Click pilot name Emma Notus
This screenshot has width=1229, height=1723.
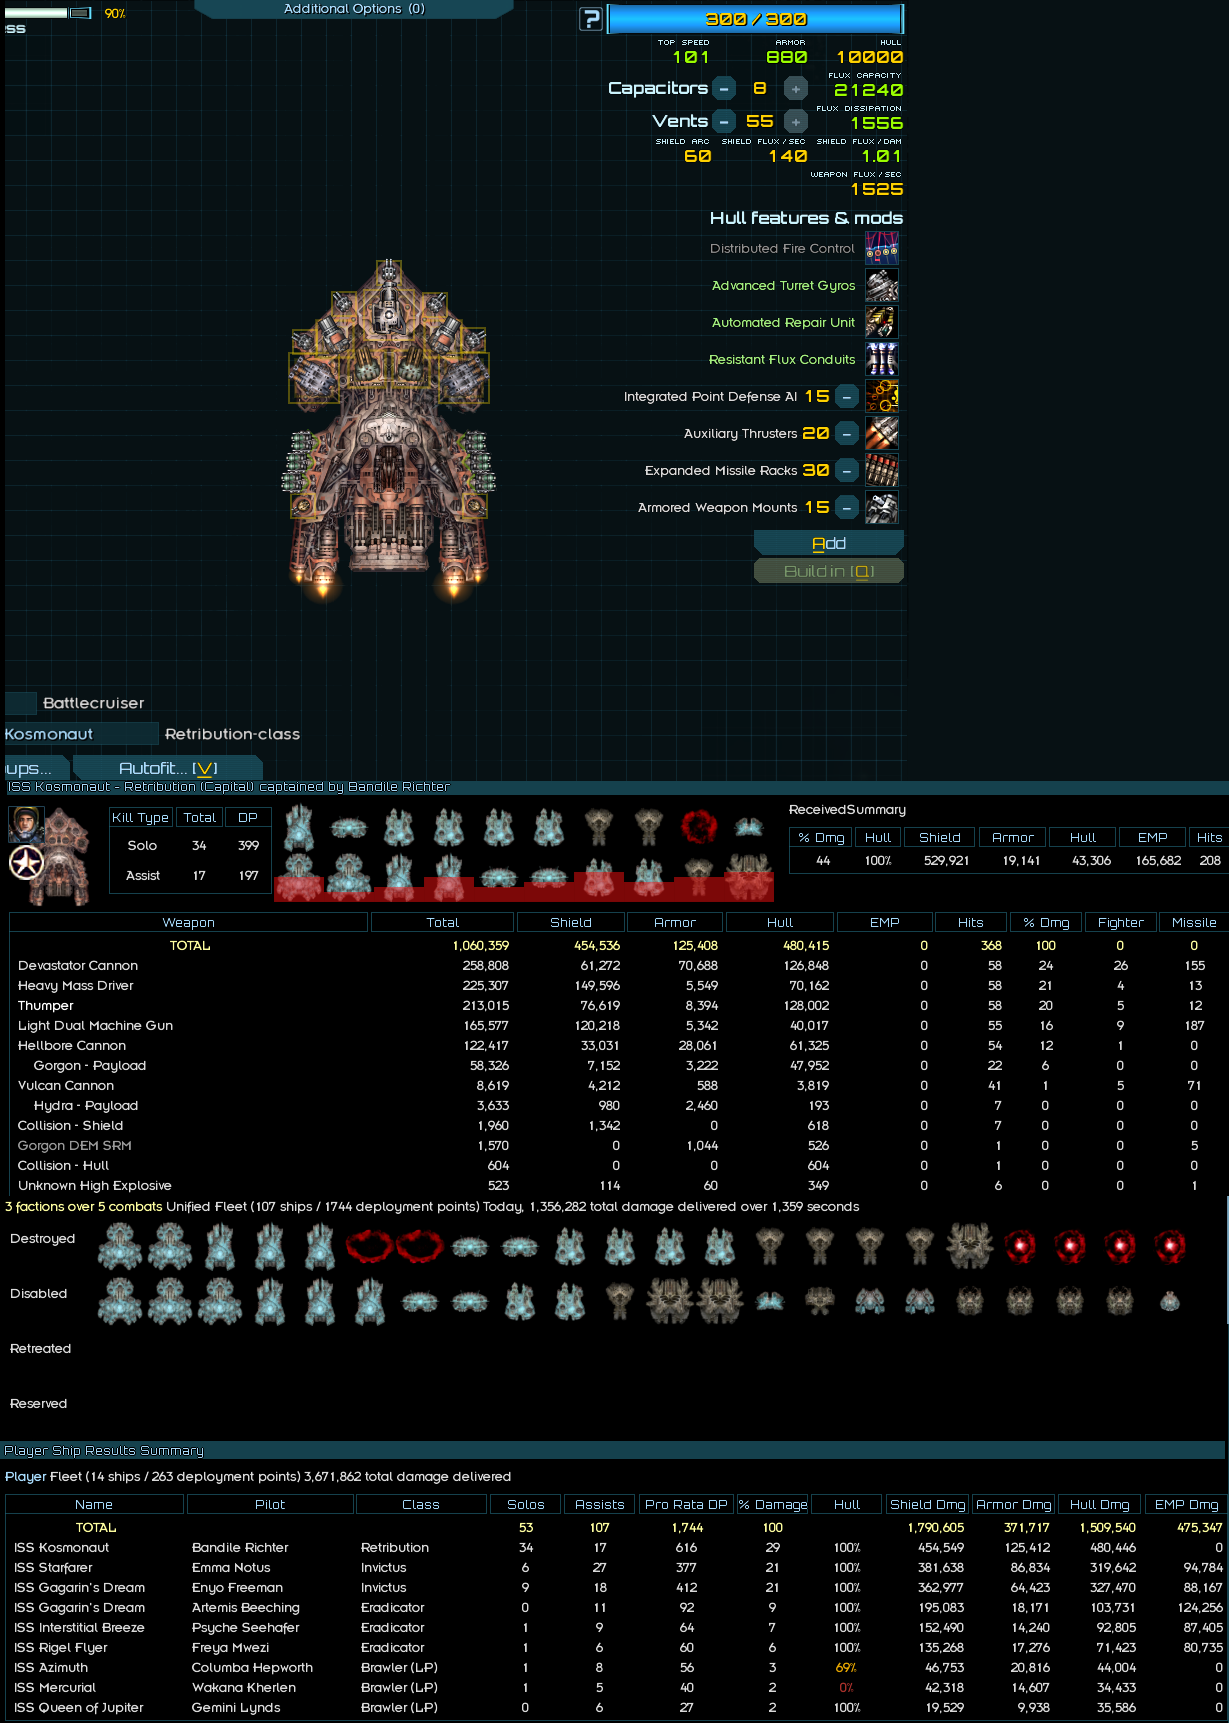pos(231,1568)
